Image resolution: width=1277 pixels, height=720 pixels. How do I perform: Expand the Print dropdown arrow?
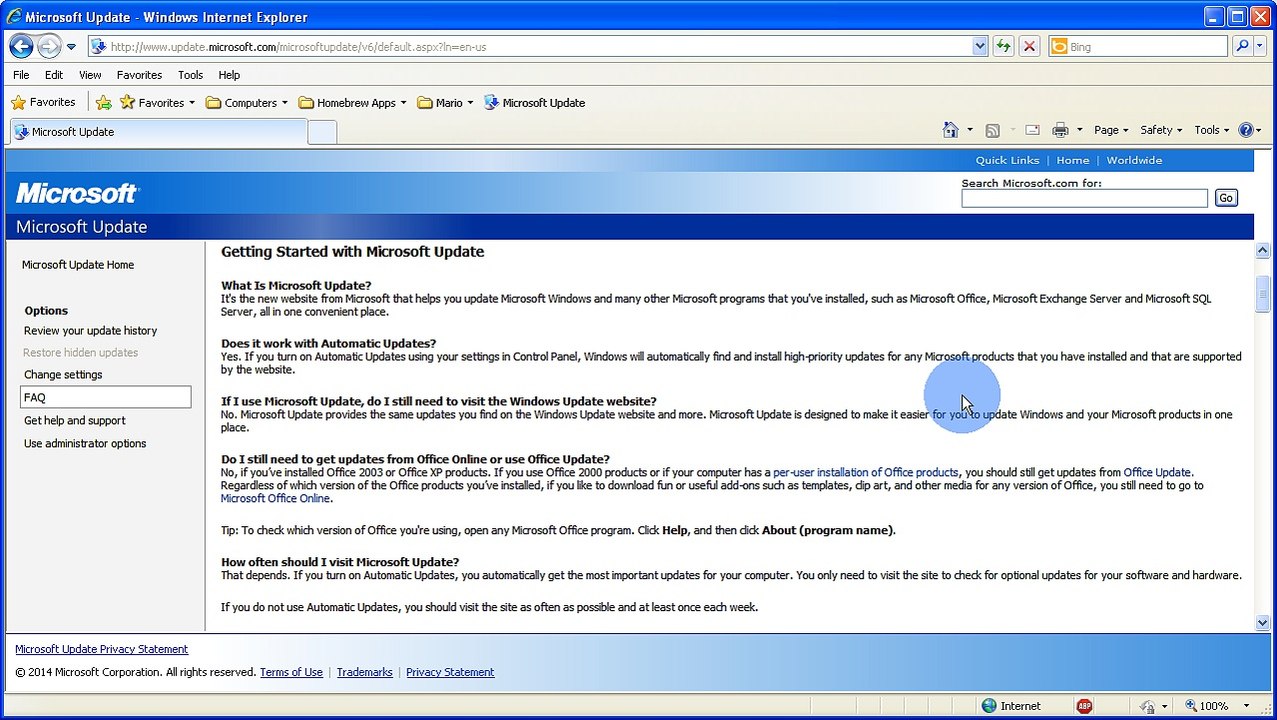1079,130
